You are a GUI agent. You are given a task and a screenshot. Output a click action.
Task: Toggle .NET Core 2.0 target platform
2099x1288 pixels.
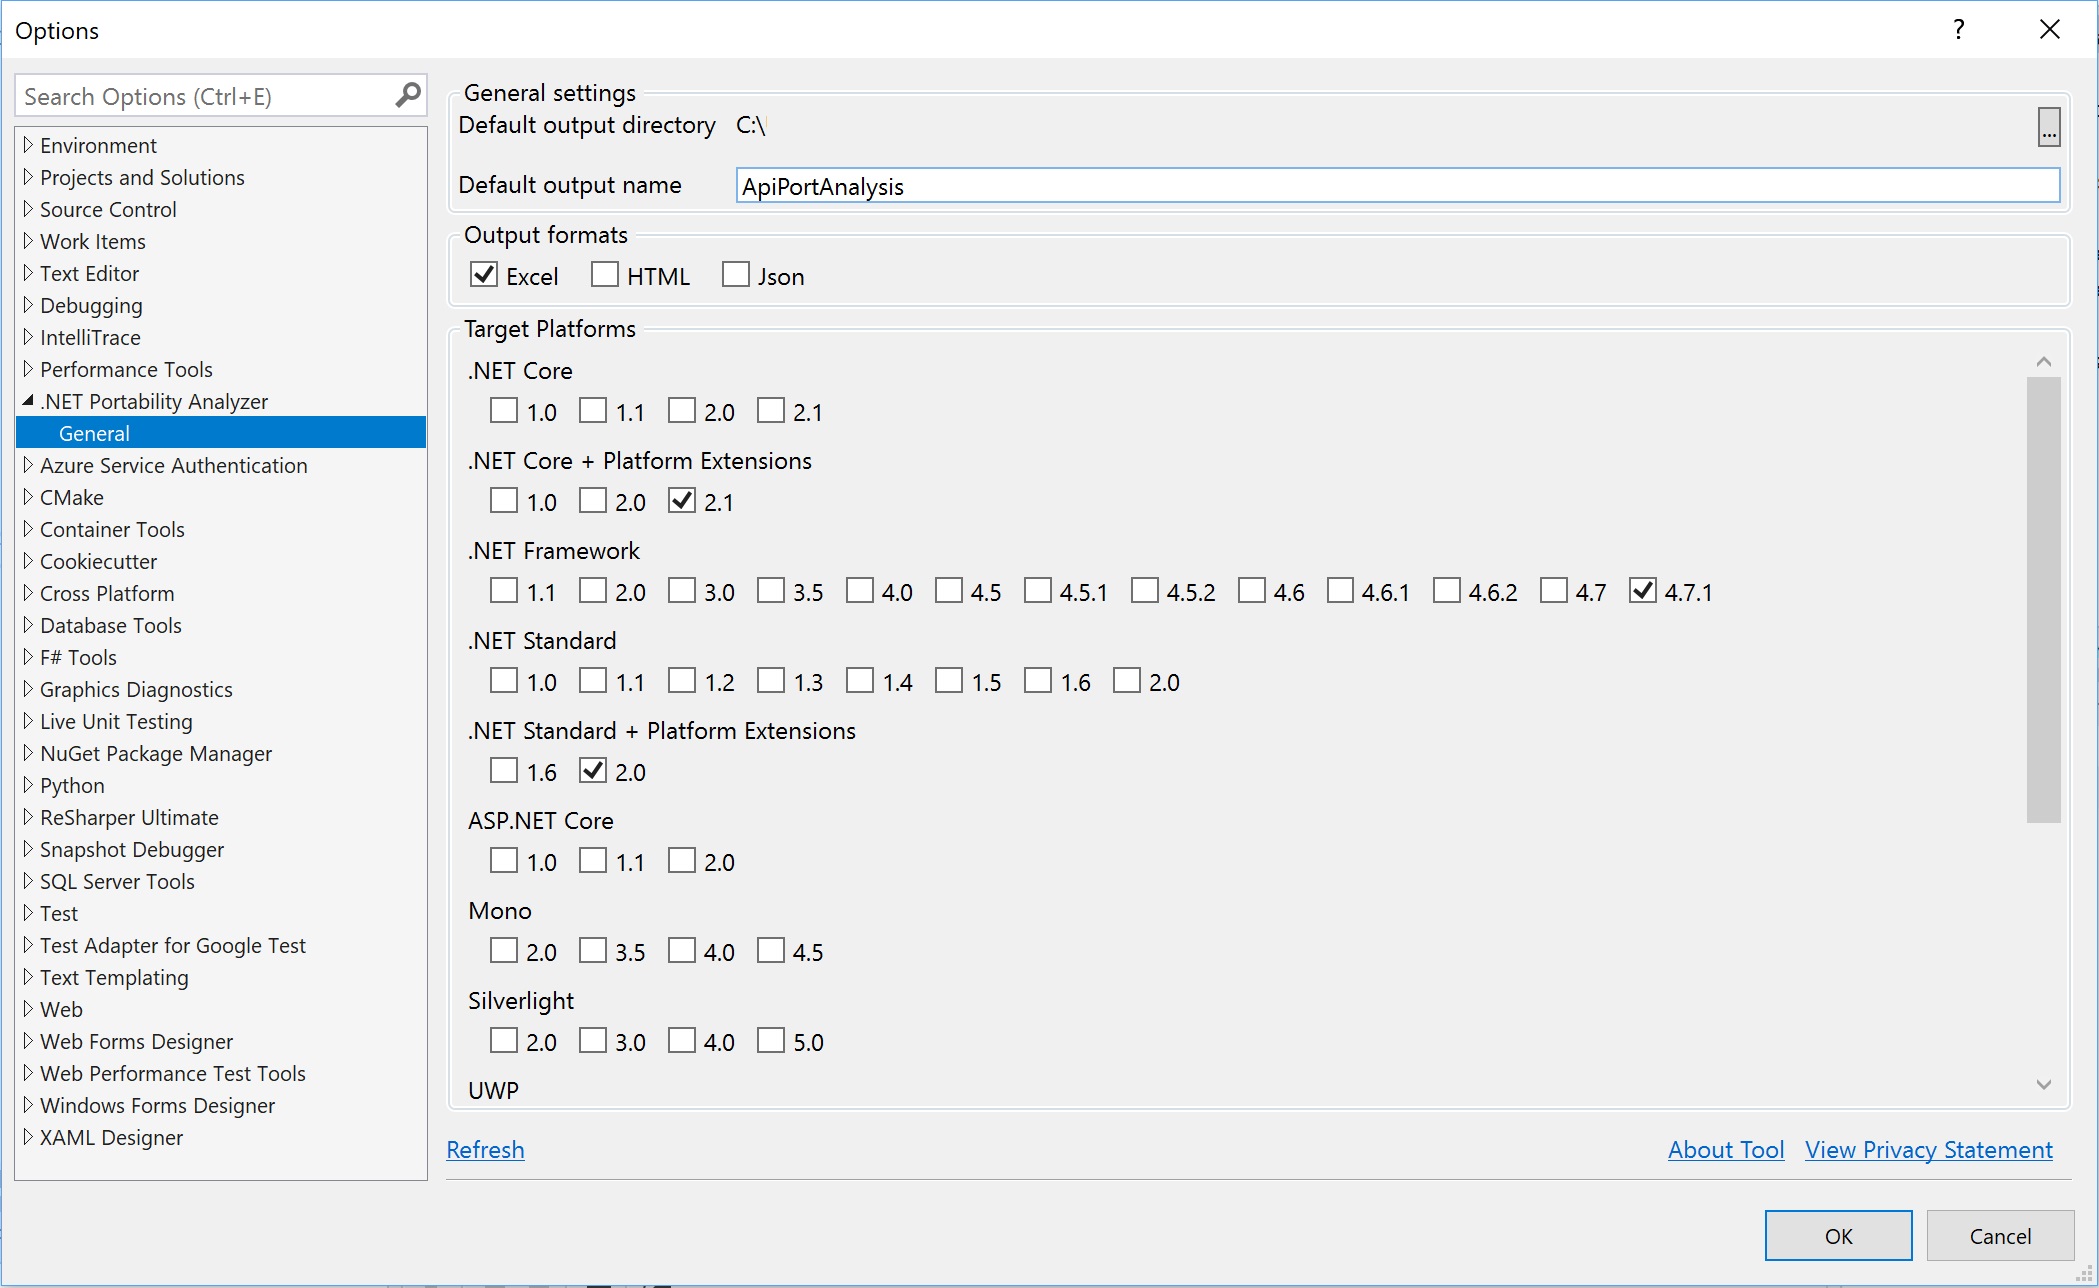682,411
